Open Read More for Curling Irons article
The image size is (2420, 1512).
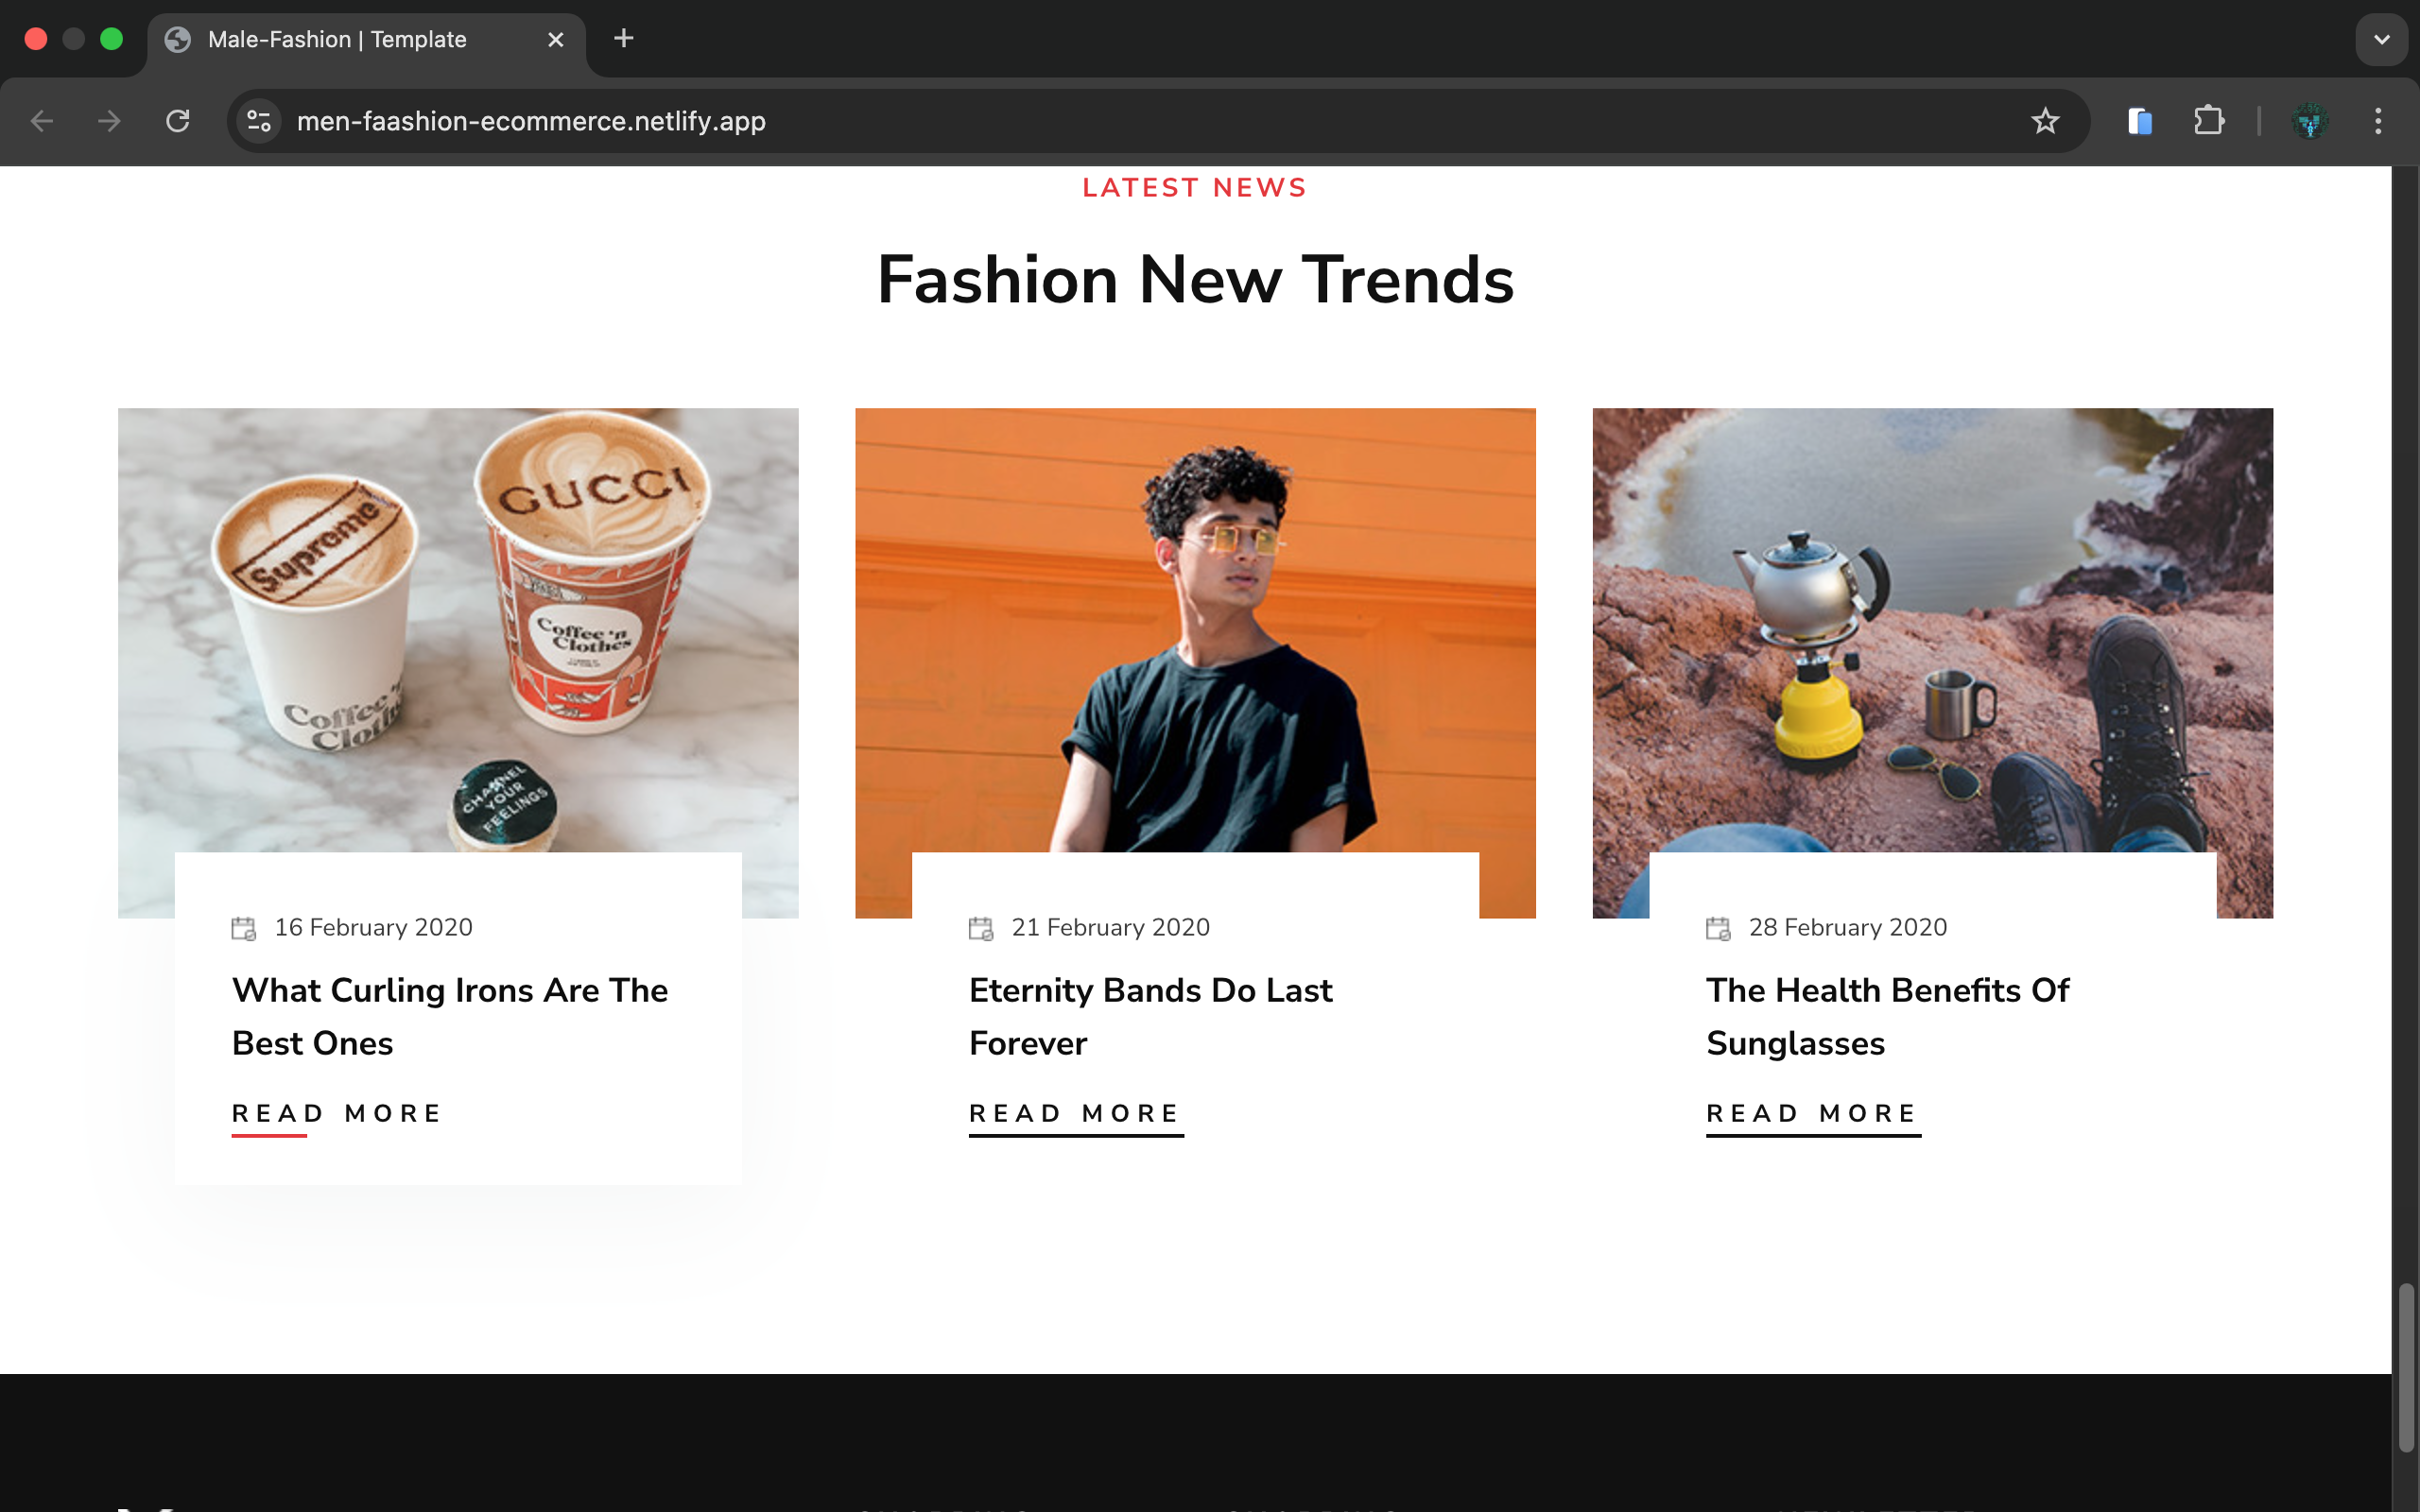(x=338, y=1115)
